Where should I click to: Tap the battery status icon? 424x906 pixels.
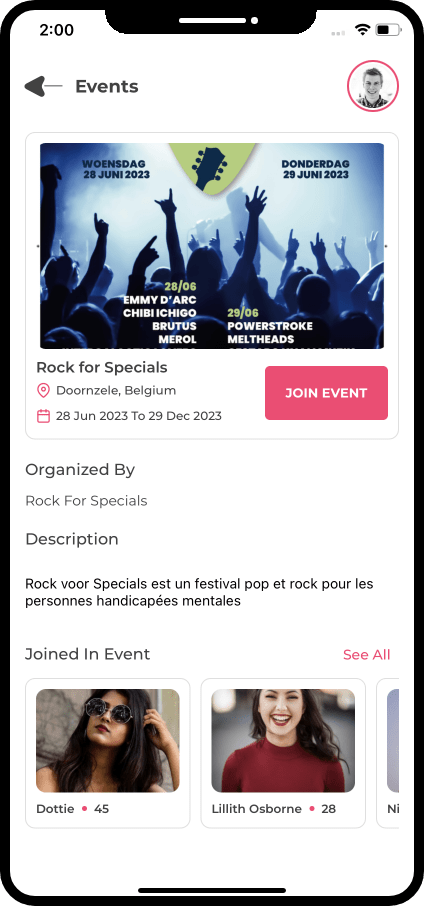386,29
